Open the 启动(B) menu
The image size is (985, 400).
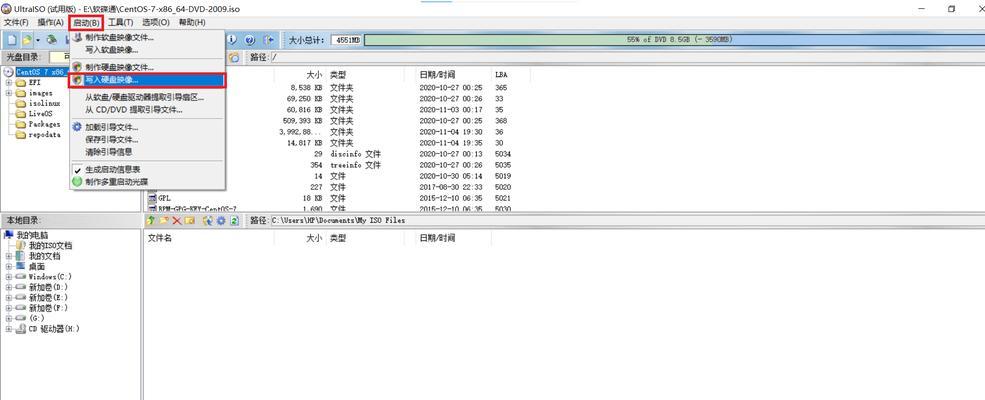[85, 23]
